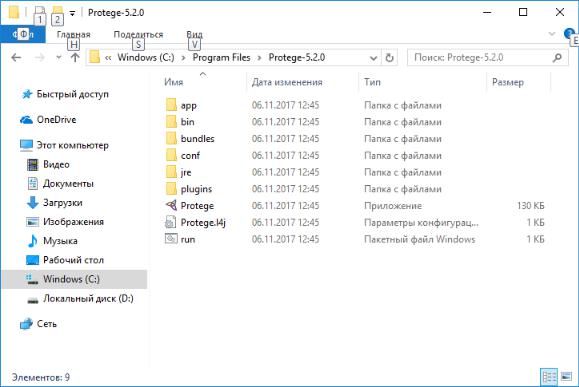Expand hidden path with double chevron
579x387 pixels.
tap(108, 58)
